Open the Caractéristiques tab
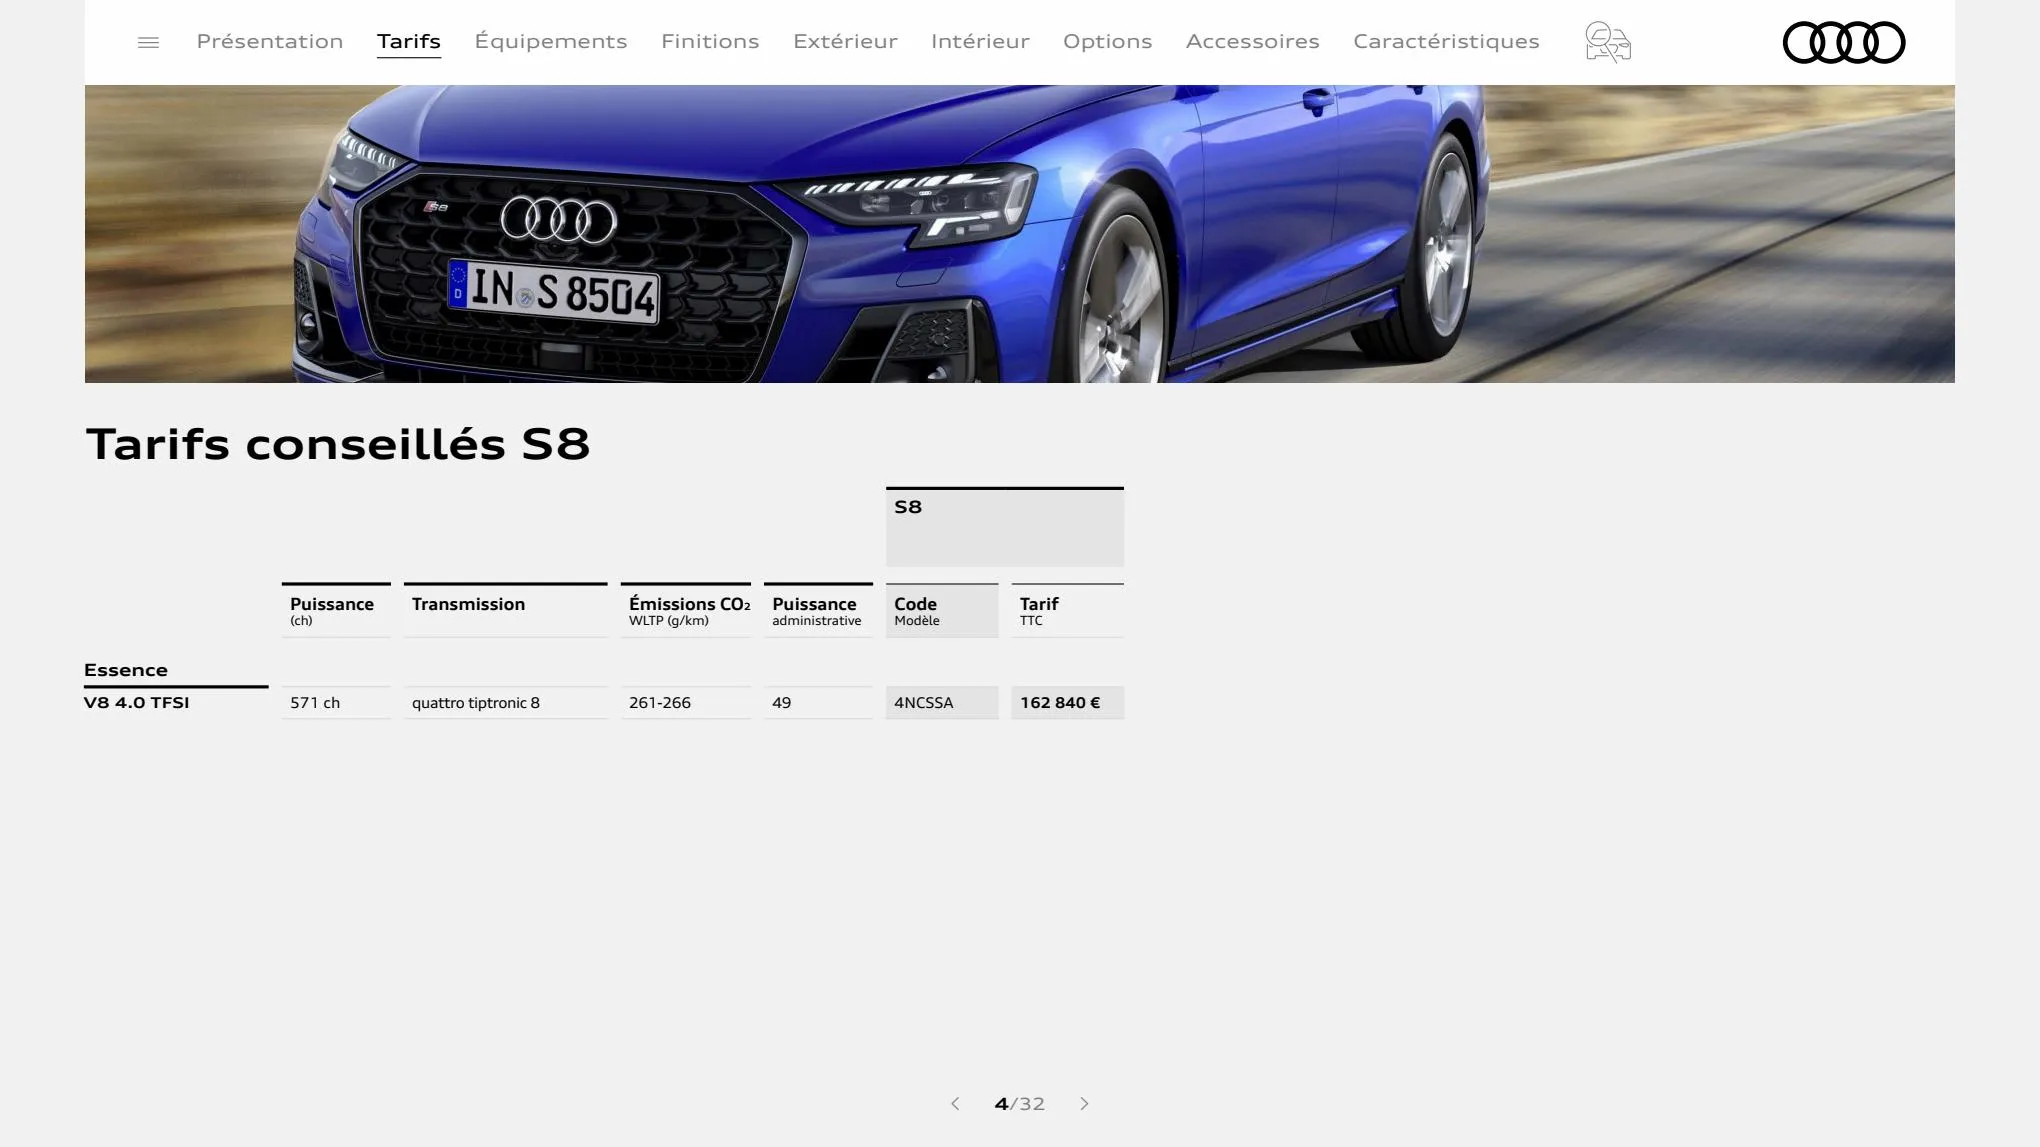 1446,41
